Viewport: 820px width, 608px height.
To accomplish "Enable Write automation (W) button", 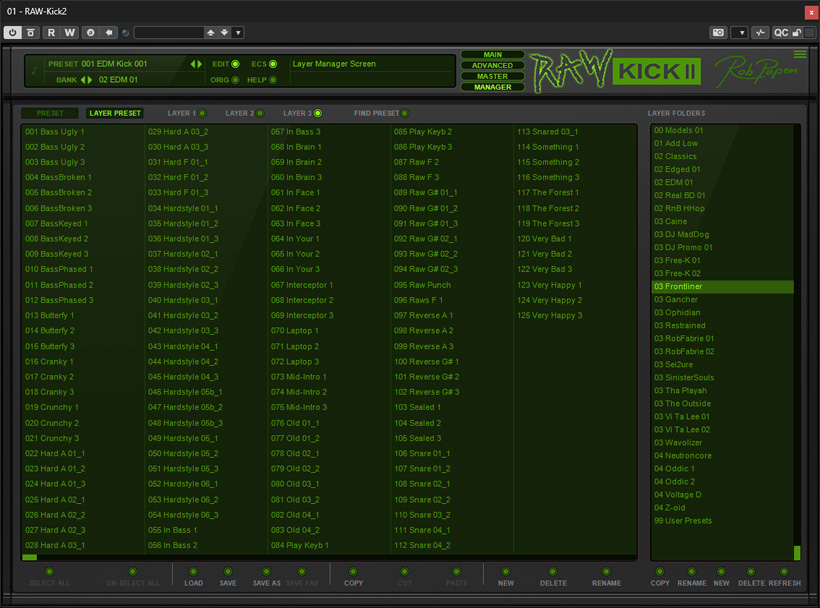I will click(70, 32).
